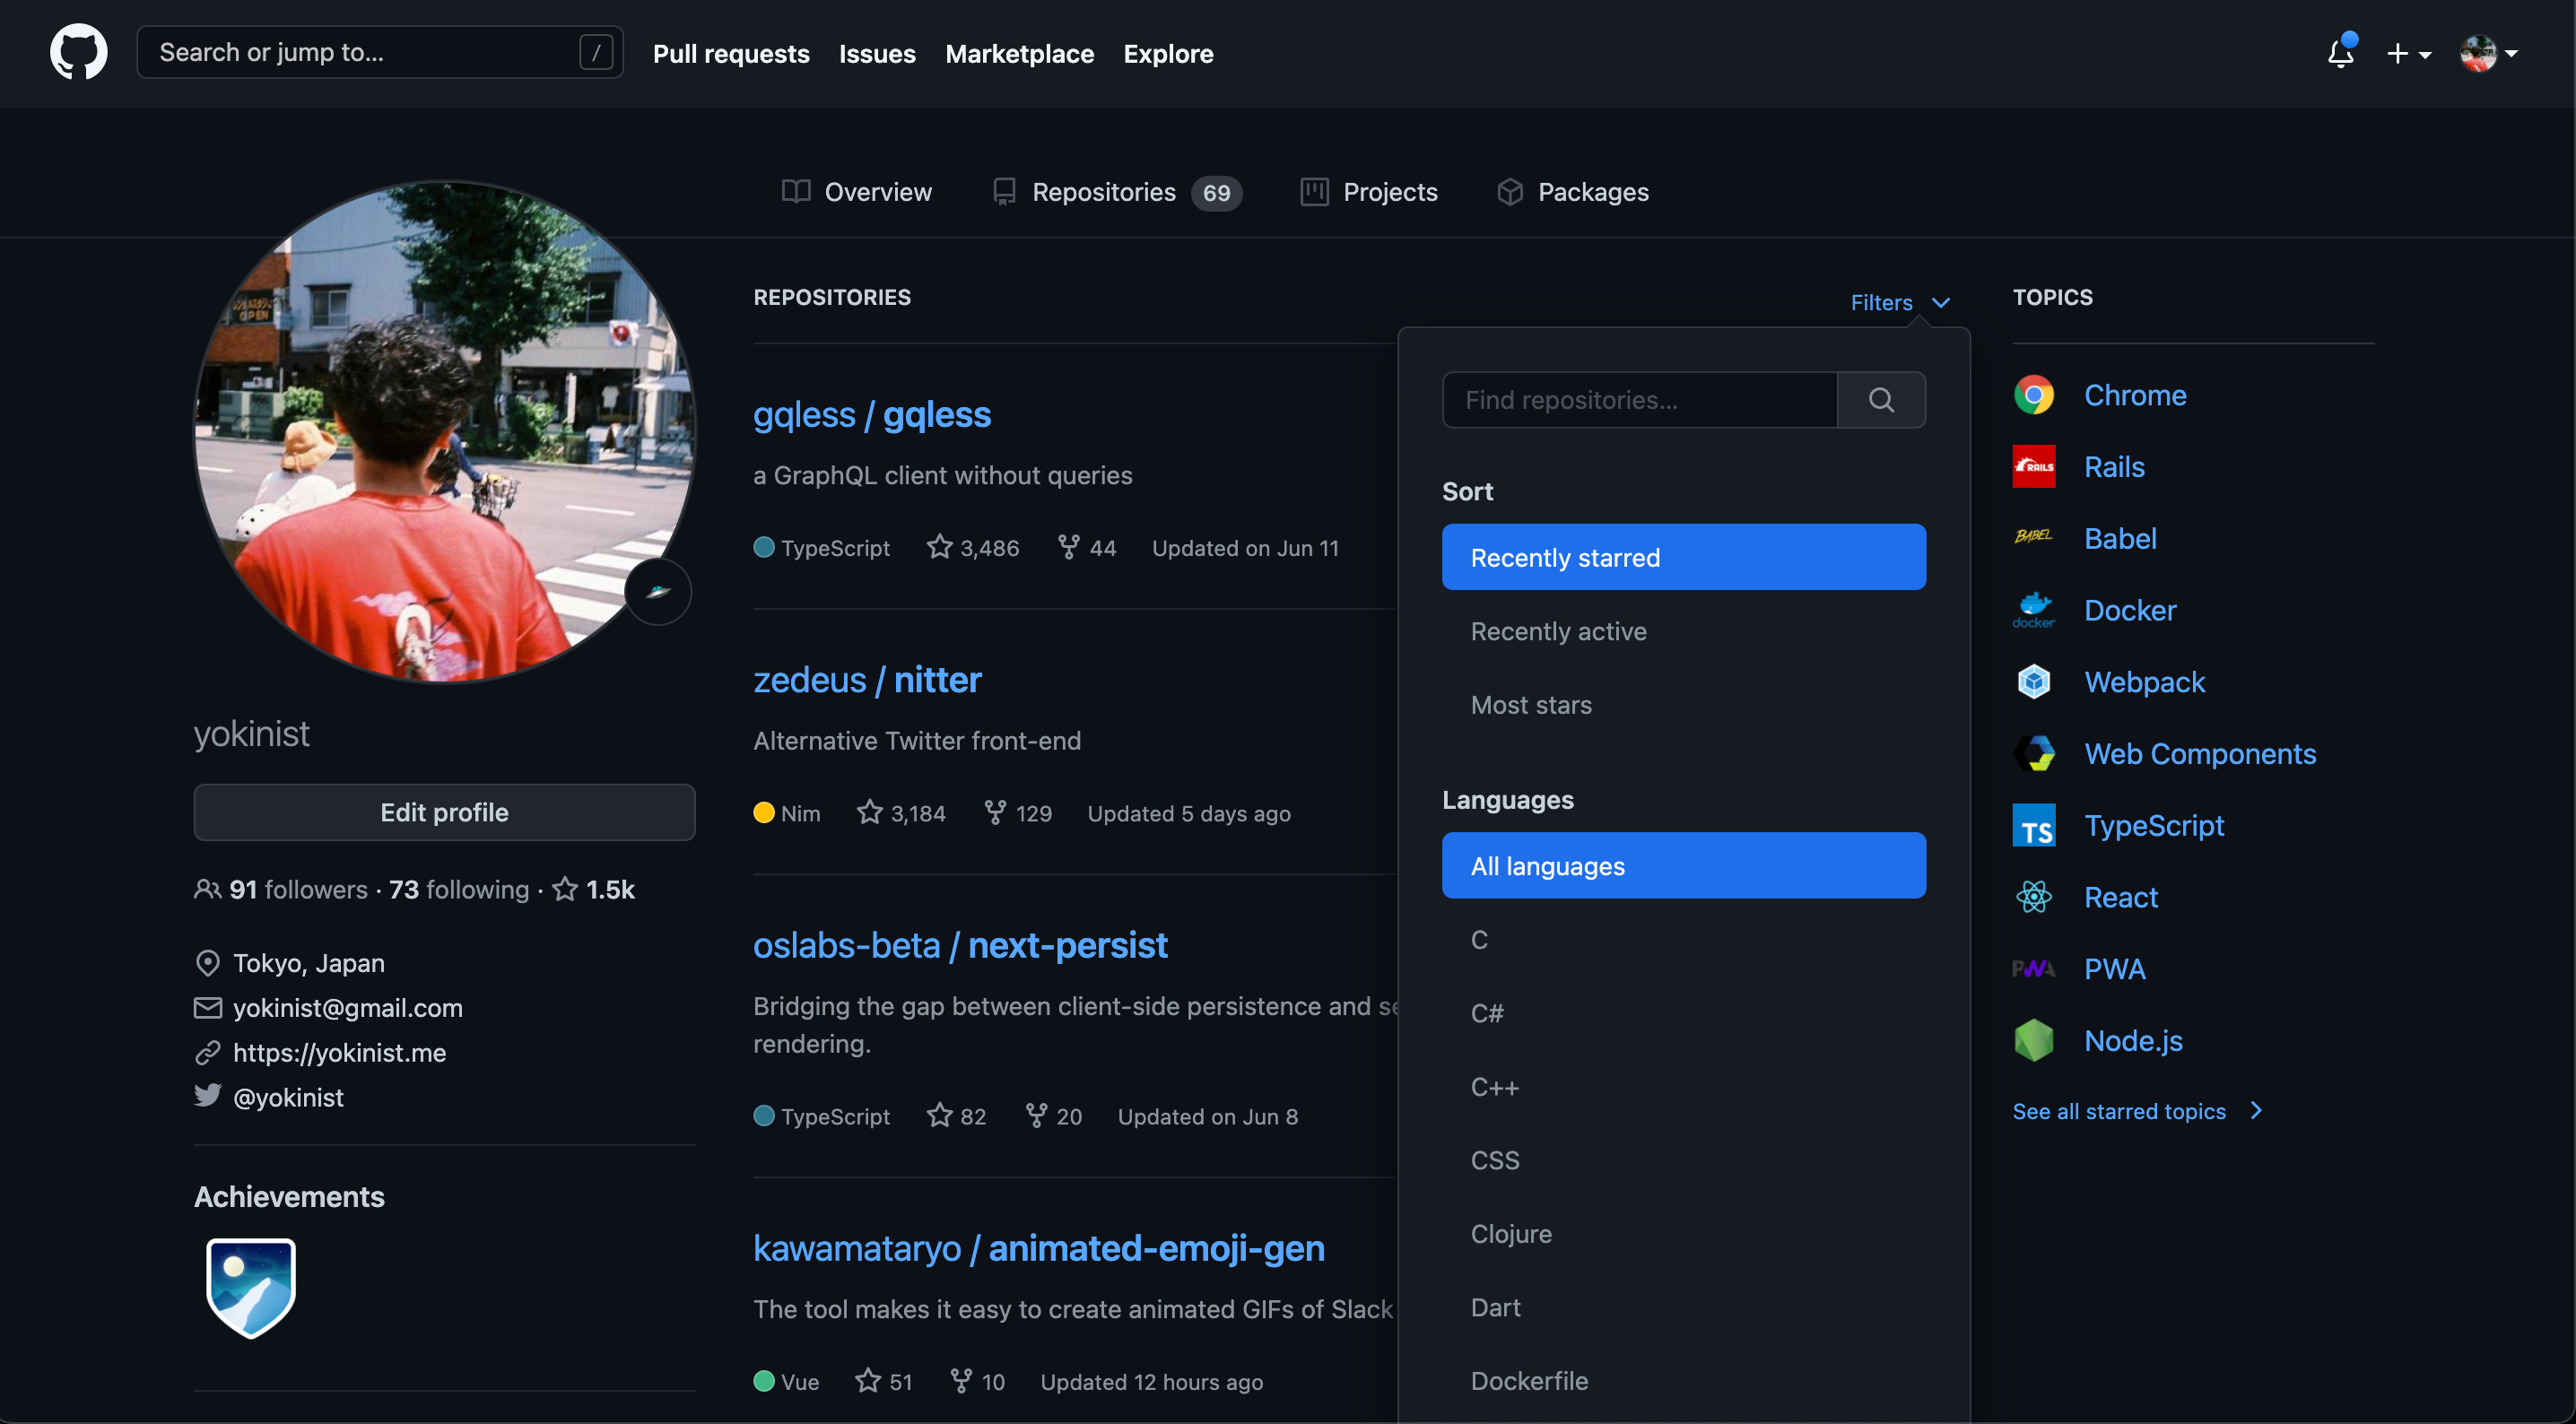Open the https://yokinist.me website link
Screen dimensions: 2576x1424
[x=339, y=1052]
